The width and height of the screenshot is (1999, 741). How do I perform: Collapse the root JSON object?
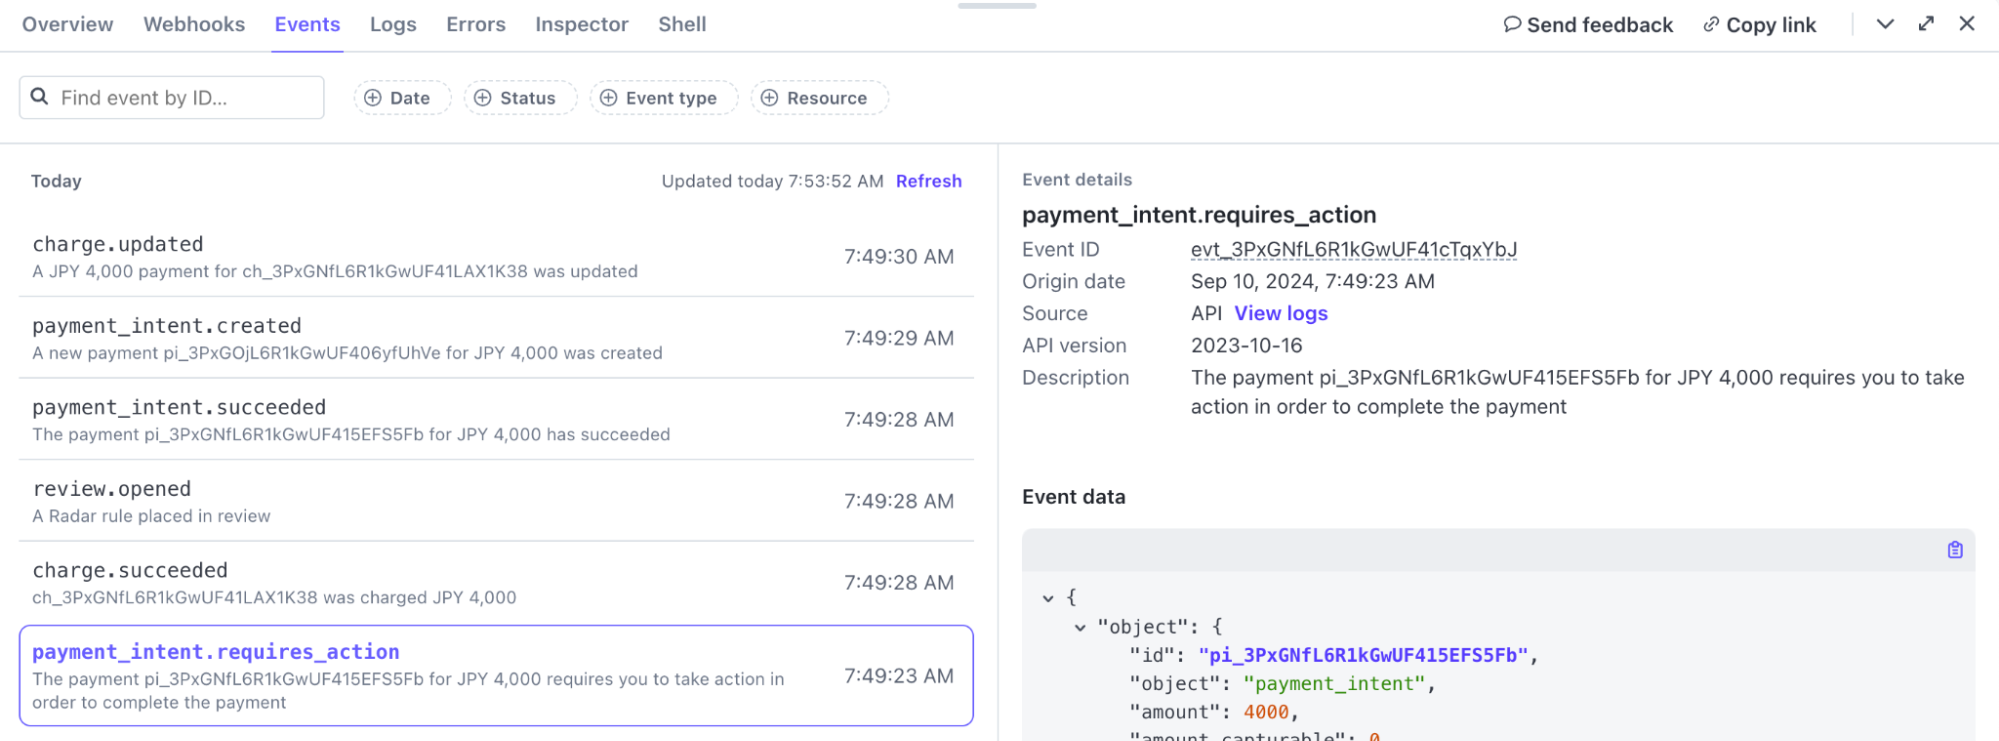tap(1048, 598)
